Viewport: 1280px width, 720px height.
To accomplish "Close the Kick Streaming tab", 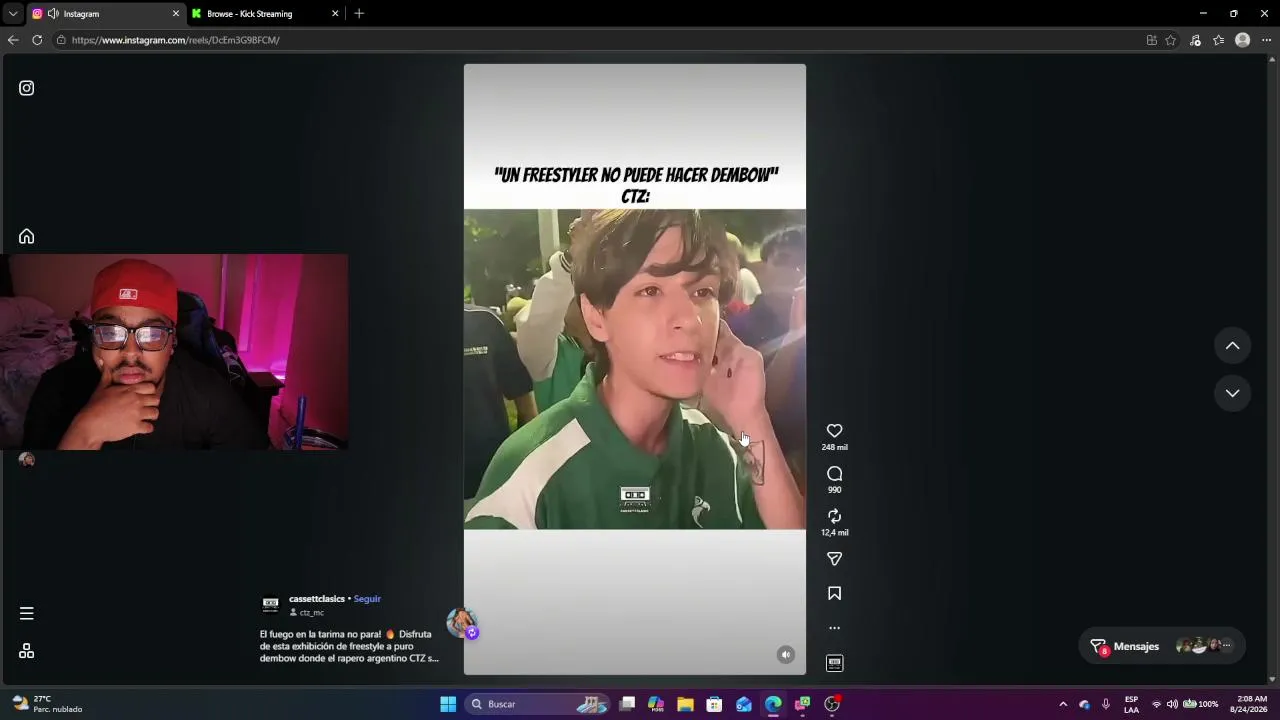I will [x=335, y=14].
